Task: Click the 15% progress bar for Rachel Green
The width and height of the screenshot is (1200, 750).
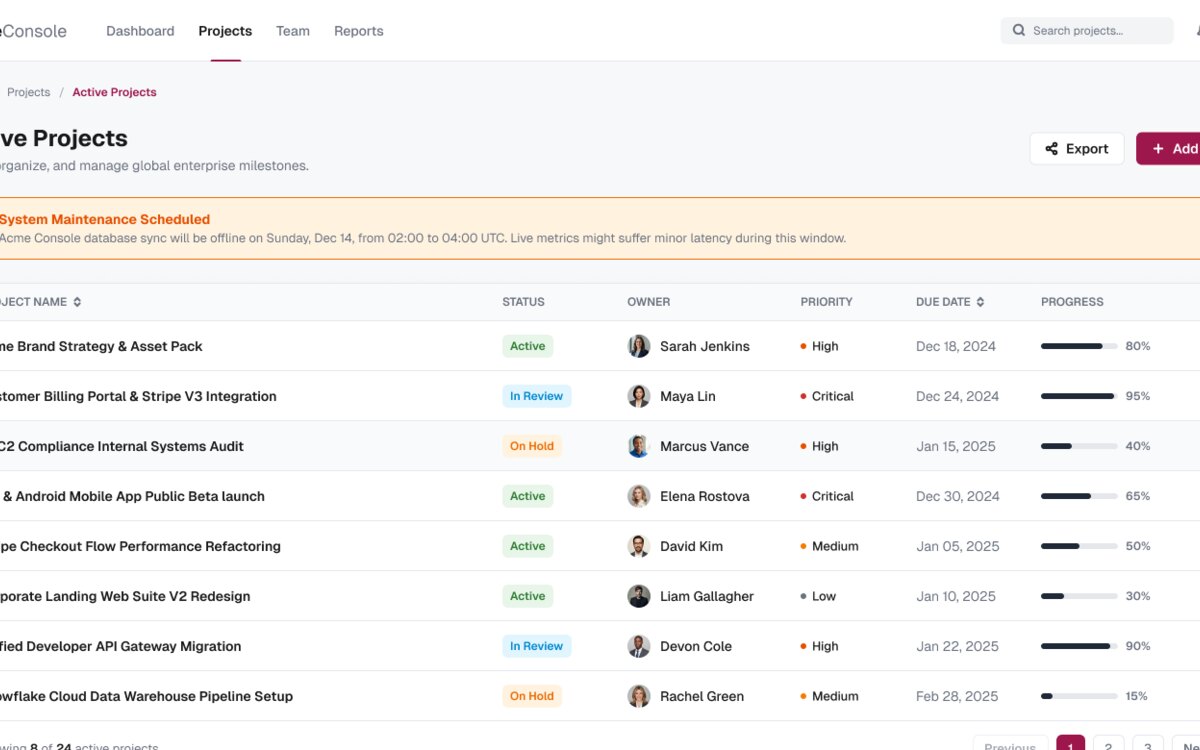Action: pos(1079,696)
